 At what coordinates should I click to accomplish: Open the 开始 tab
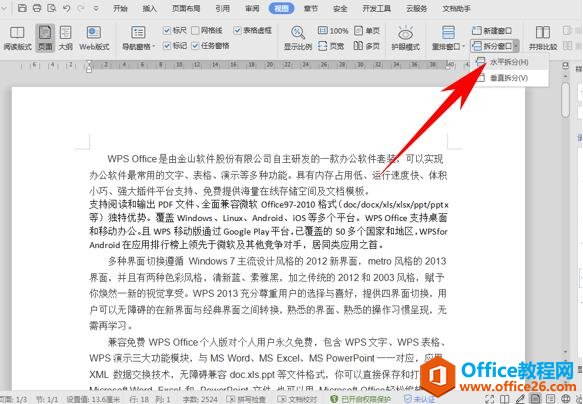[x=120, y=8]
